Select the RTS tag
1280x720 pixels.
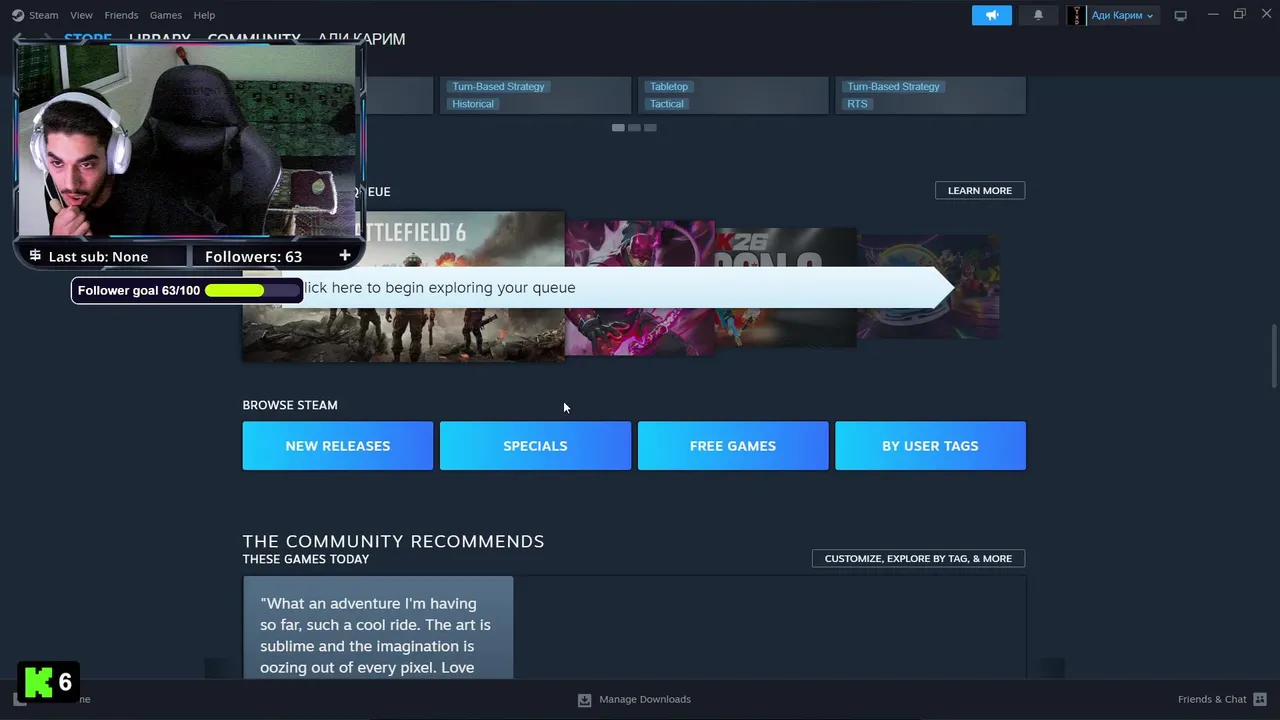click(857, 104)
